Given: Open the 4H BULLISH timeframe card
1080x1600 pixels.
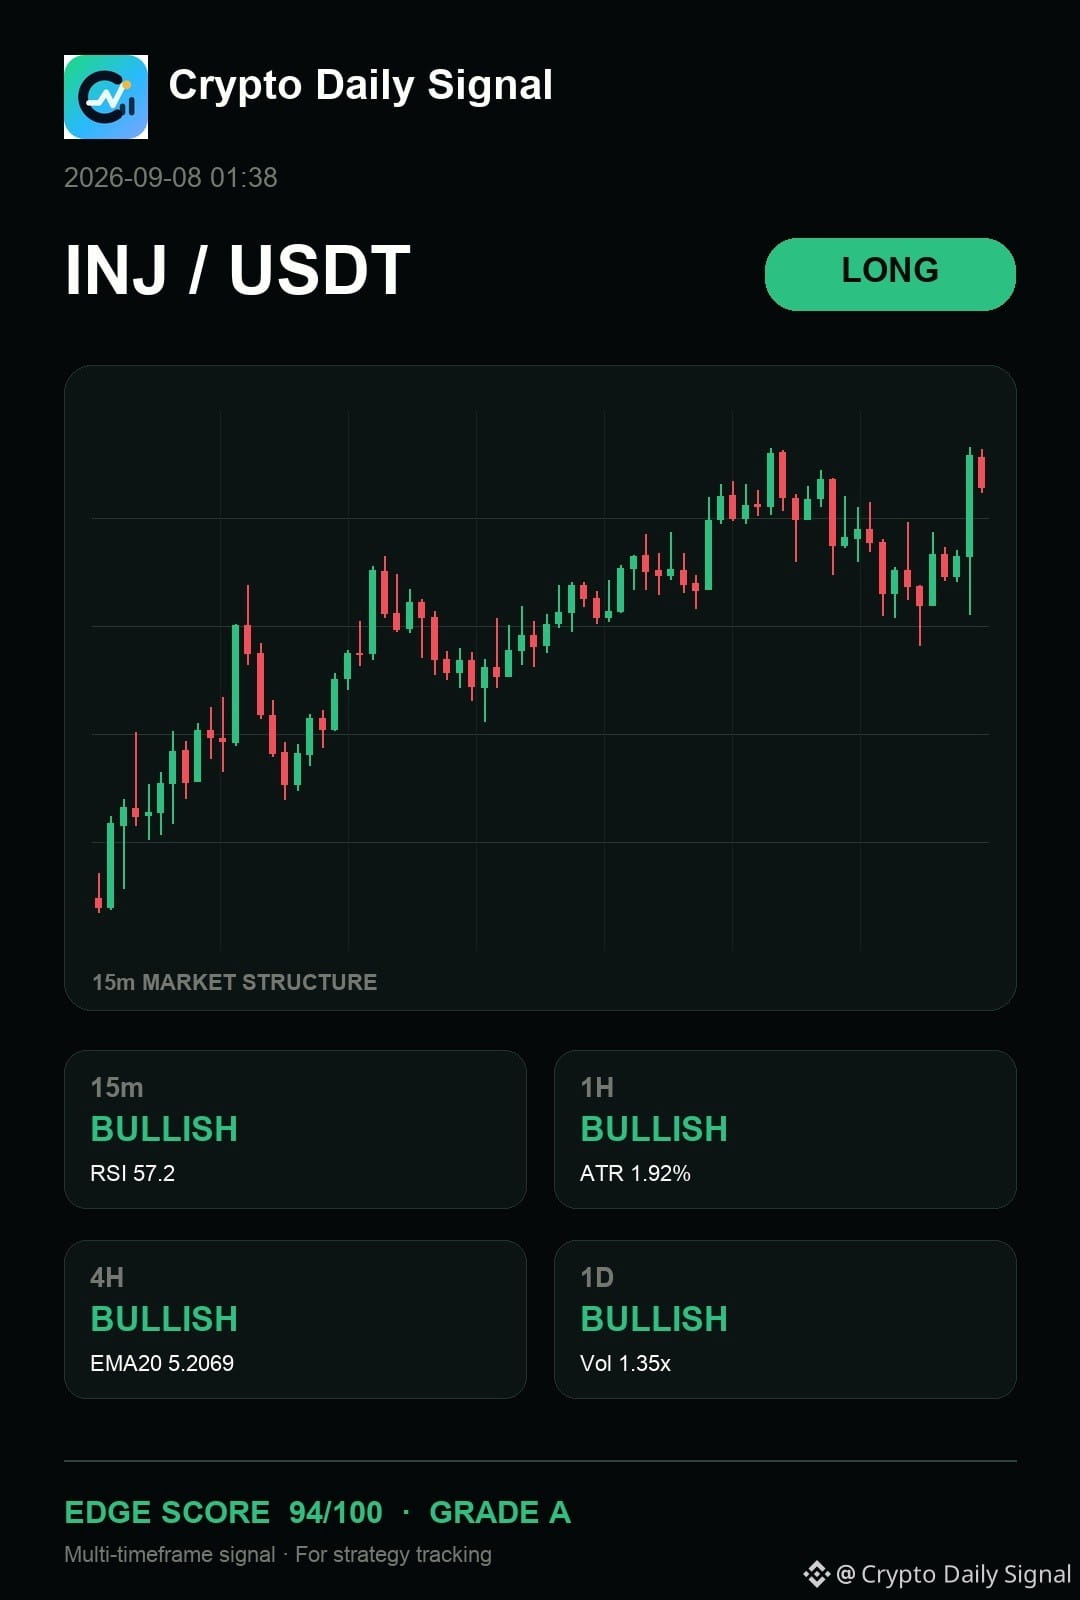Looking at the screenshot, I should 295,1319.
